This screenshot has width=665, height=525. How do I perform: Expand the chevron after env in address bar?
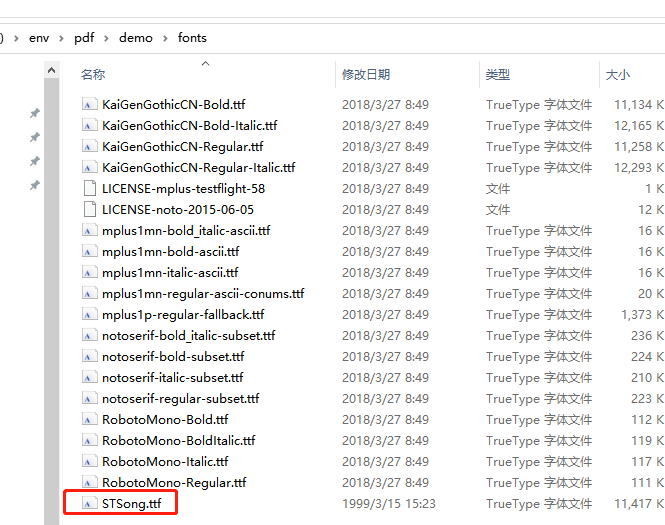(x=61, y=39)
